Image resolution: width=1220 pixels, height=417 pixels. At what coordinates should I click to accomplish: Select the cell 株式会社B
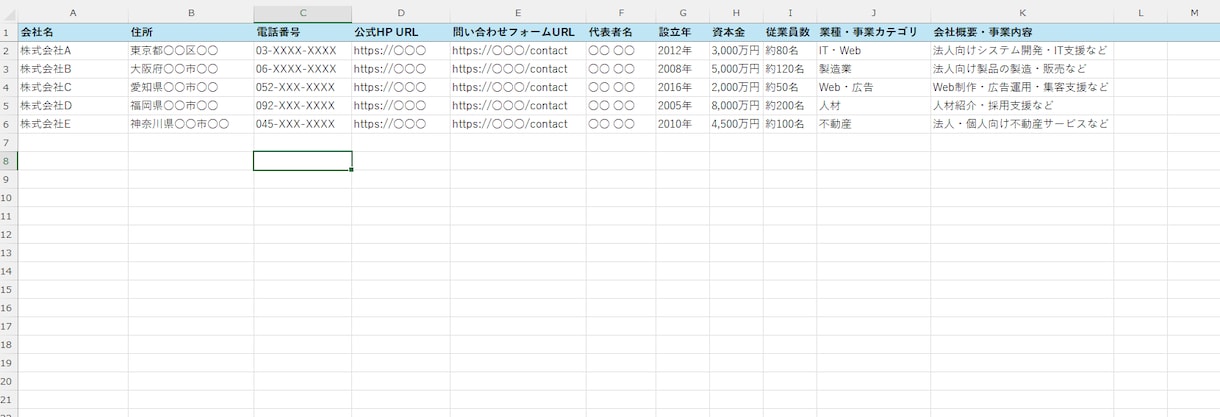coord(73,69)
